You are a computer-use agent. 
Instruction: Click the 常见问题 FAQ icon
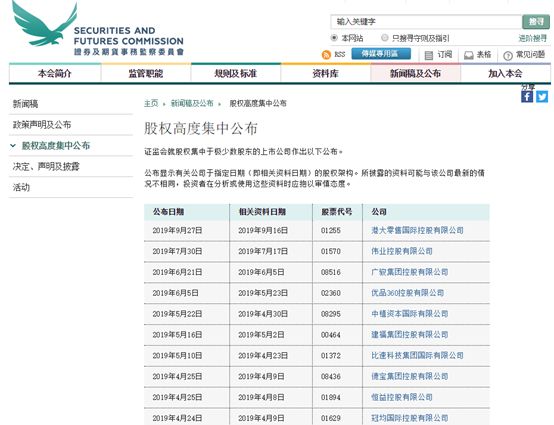(508, 55)
